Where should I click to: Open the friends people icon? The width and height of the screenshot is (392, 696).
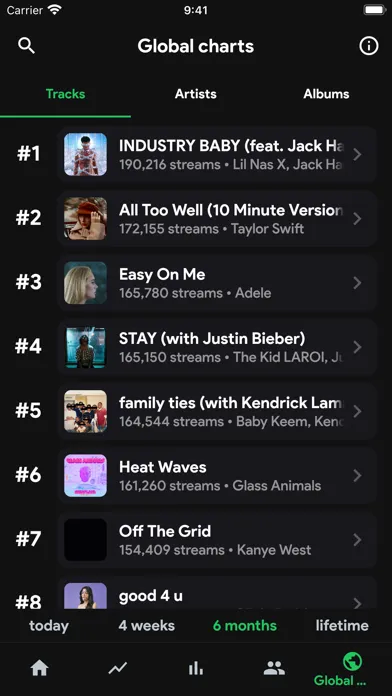coord(274,668)
